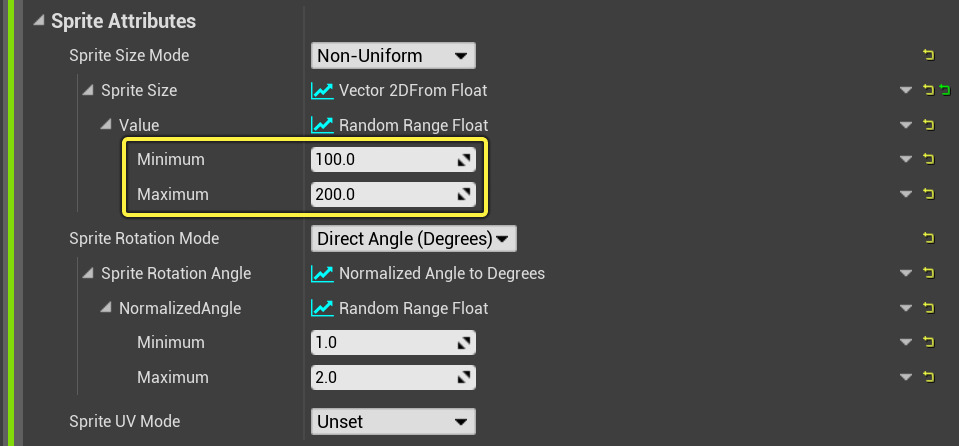Image resolution: width=959 pixels, height=446 pixels.
Task: Click the NormalizedAngle Maximum field showing 2.0
Action: pyautogui.click(x=384, y=377)
